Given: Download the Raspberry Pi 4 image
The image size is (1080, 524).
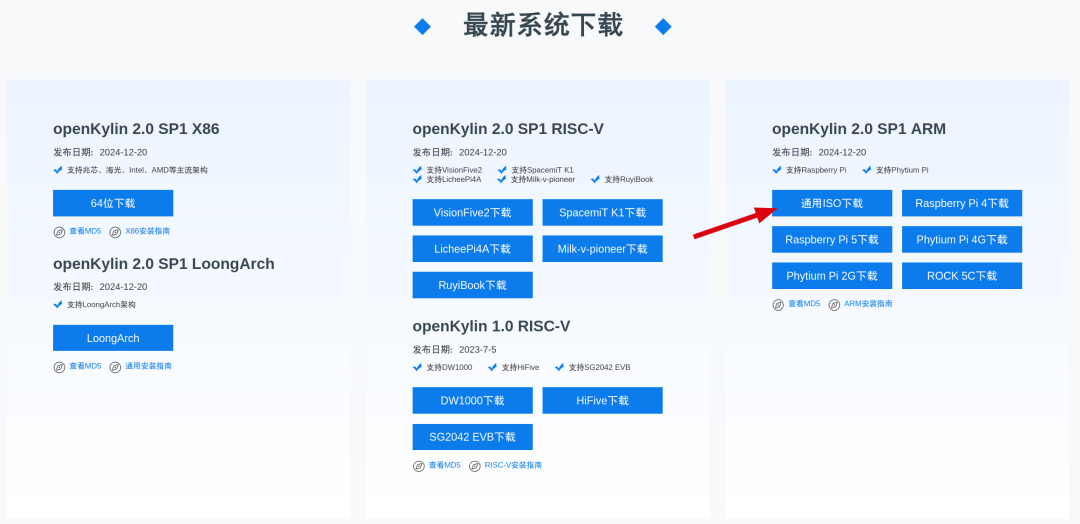Looking at the screenshot, I should pyautogui.click(x=962, y=203).
